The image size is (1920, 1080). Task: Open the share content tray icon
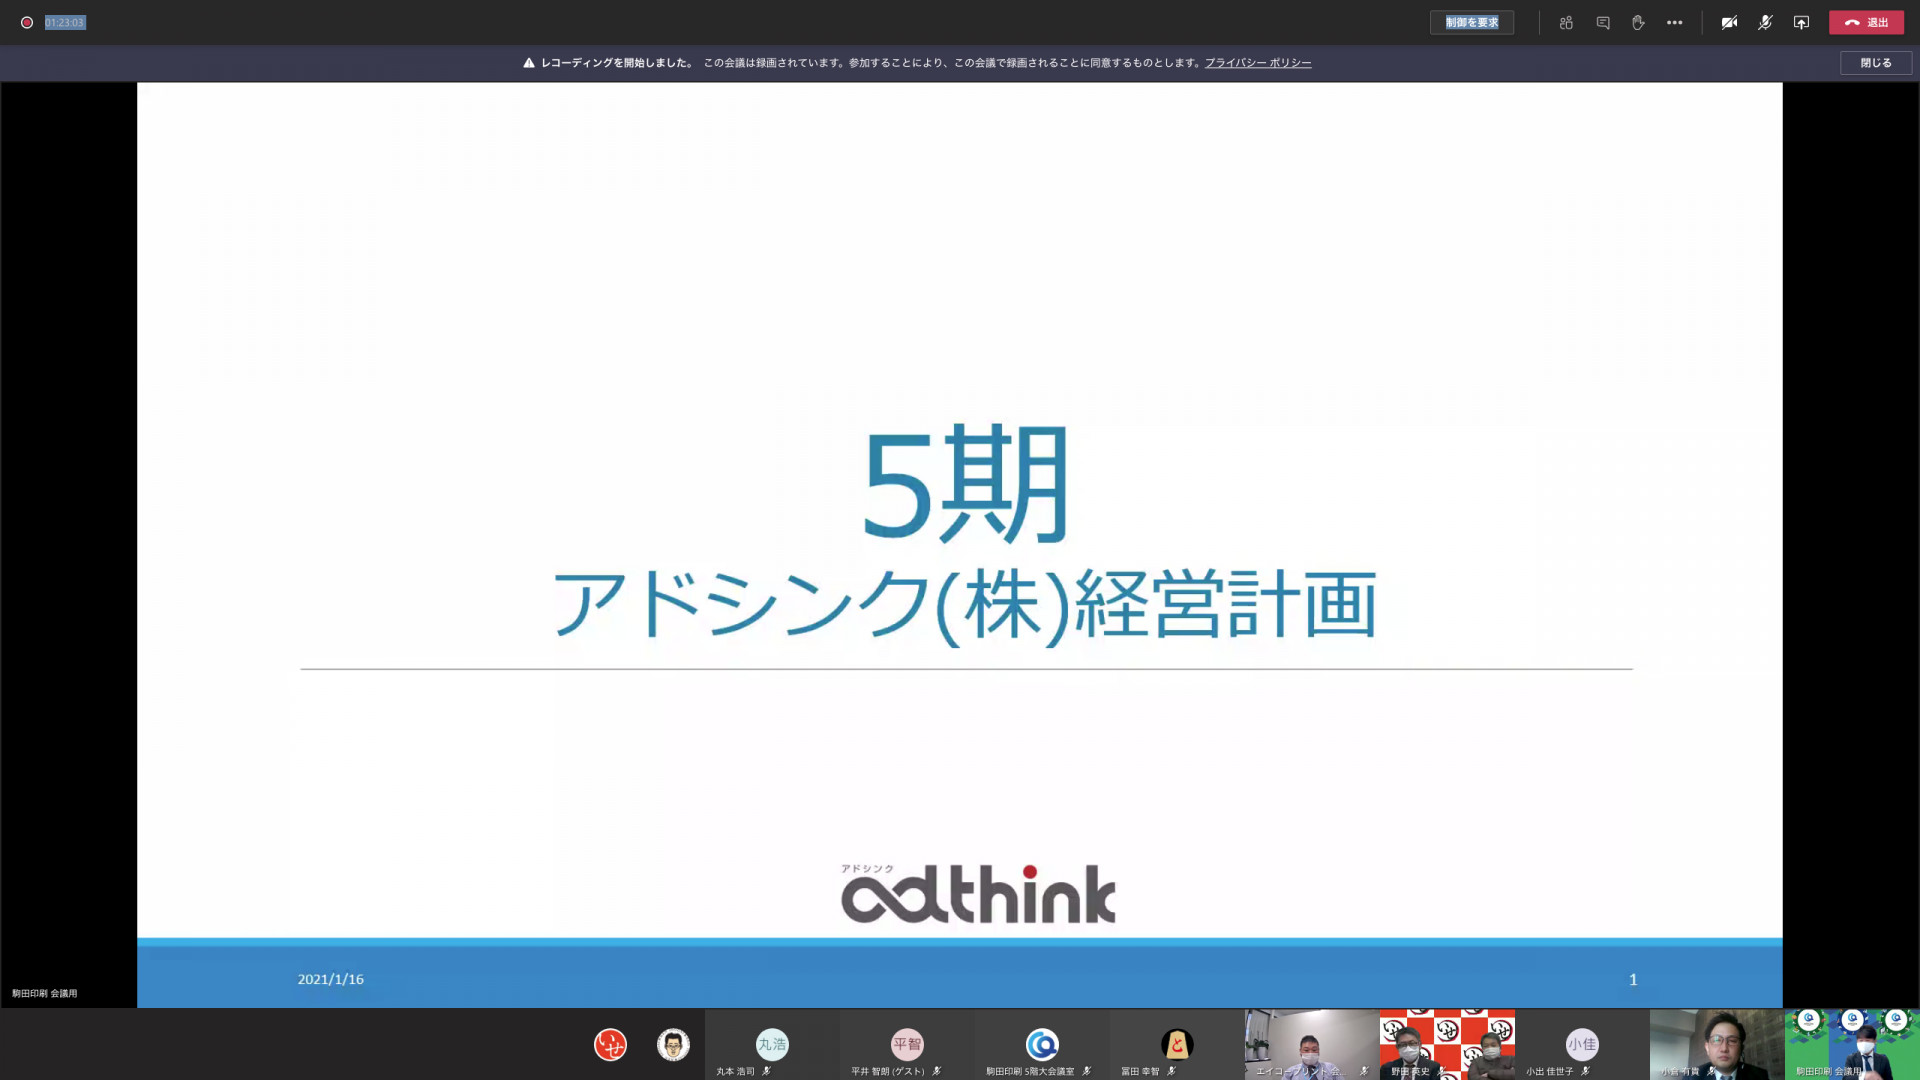click(1801, 22)
